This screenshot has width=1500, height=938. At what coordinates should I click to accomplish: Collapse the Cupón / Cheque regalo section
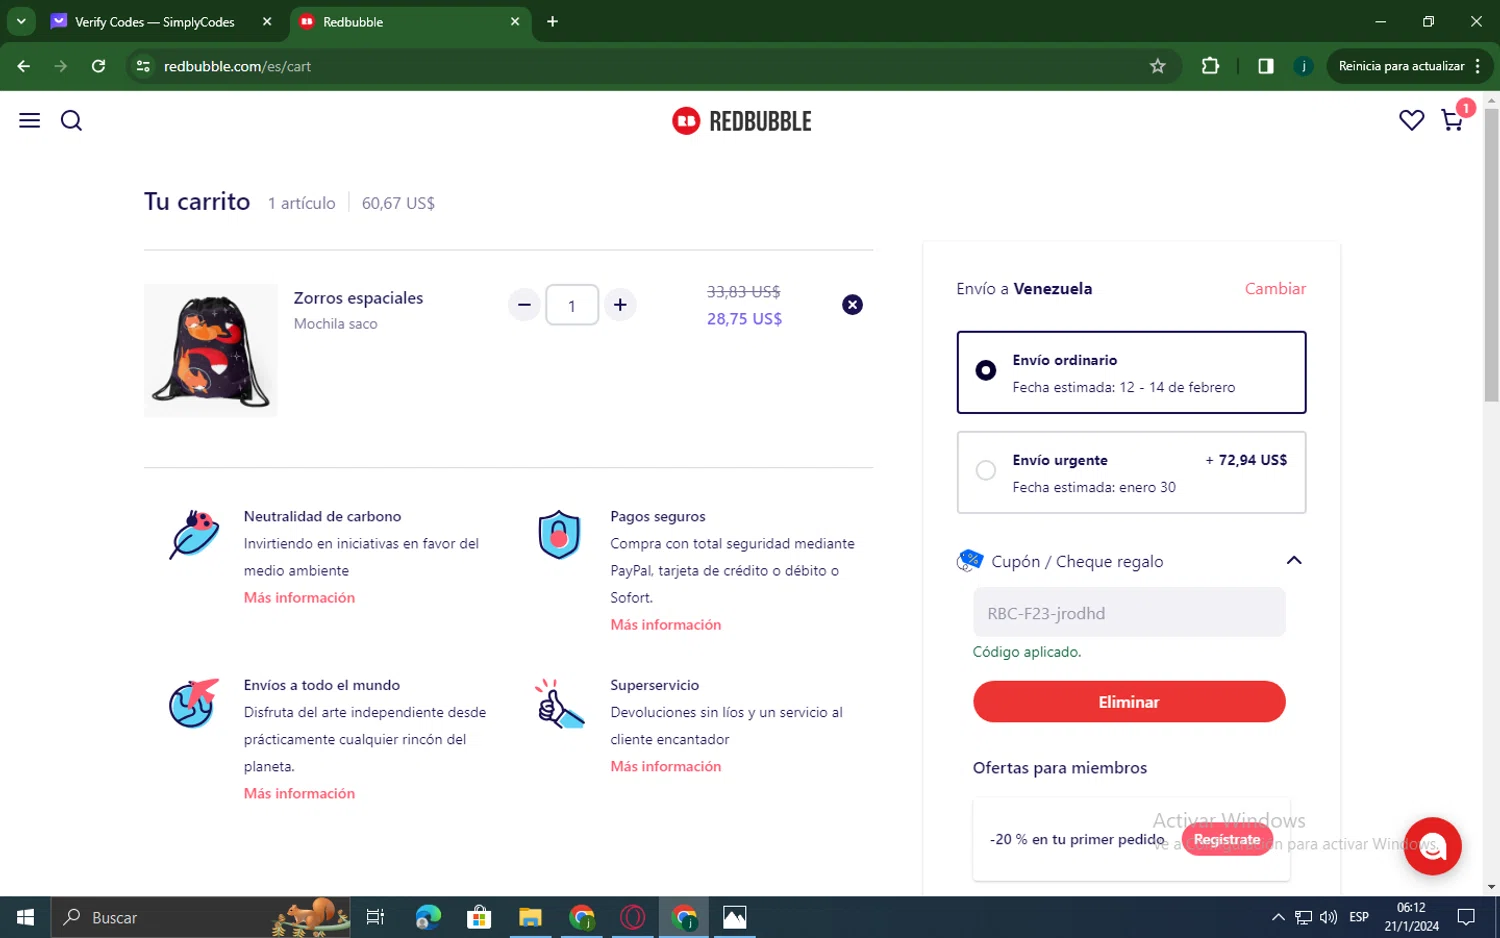click(x=1294, y=561)
